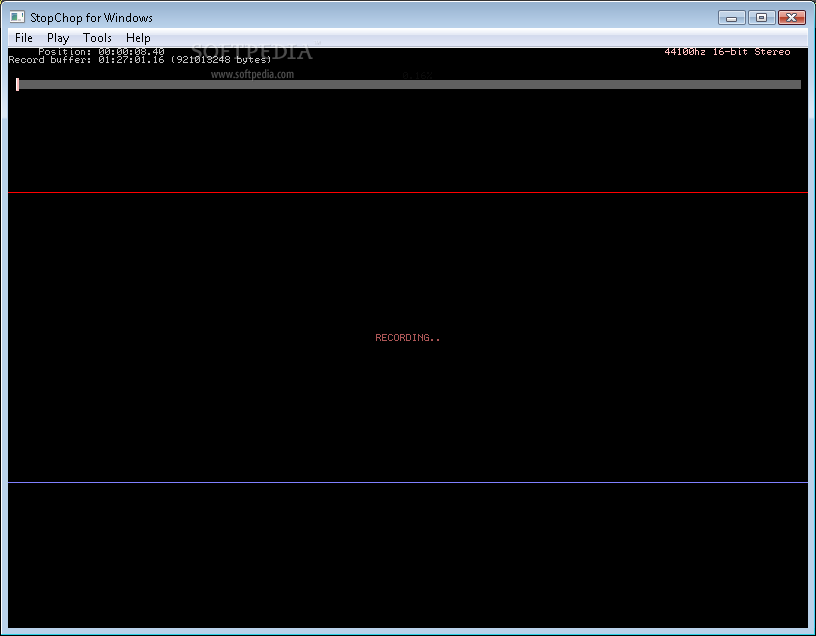The height and width of the screenshot is (636, 816).
Task: Open the Tools menu
Action: [97, 38]
